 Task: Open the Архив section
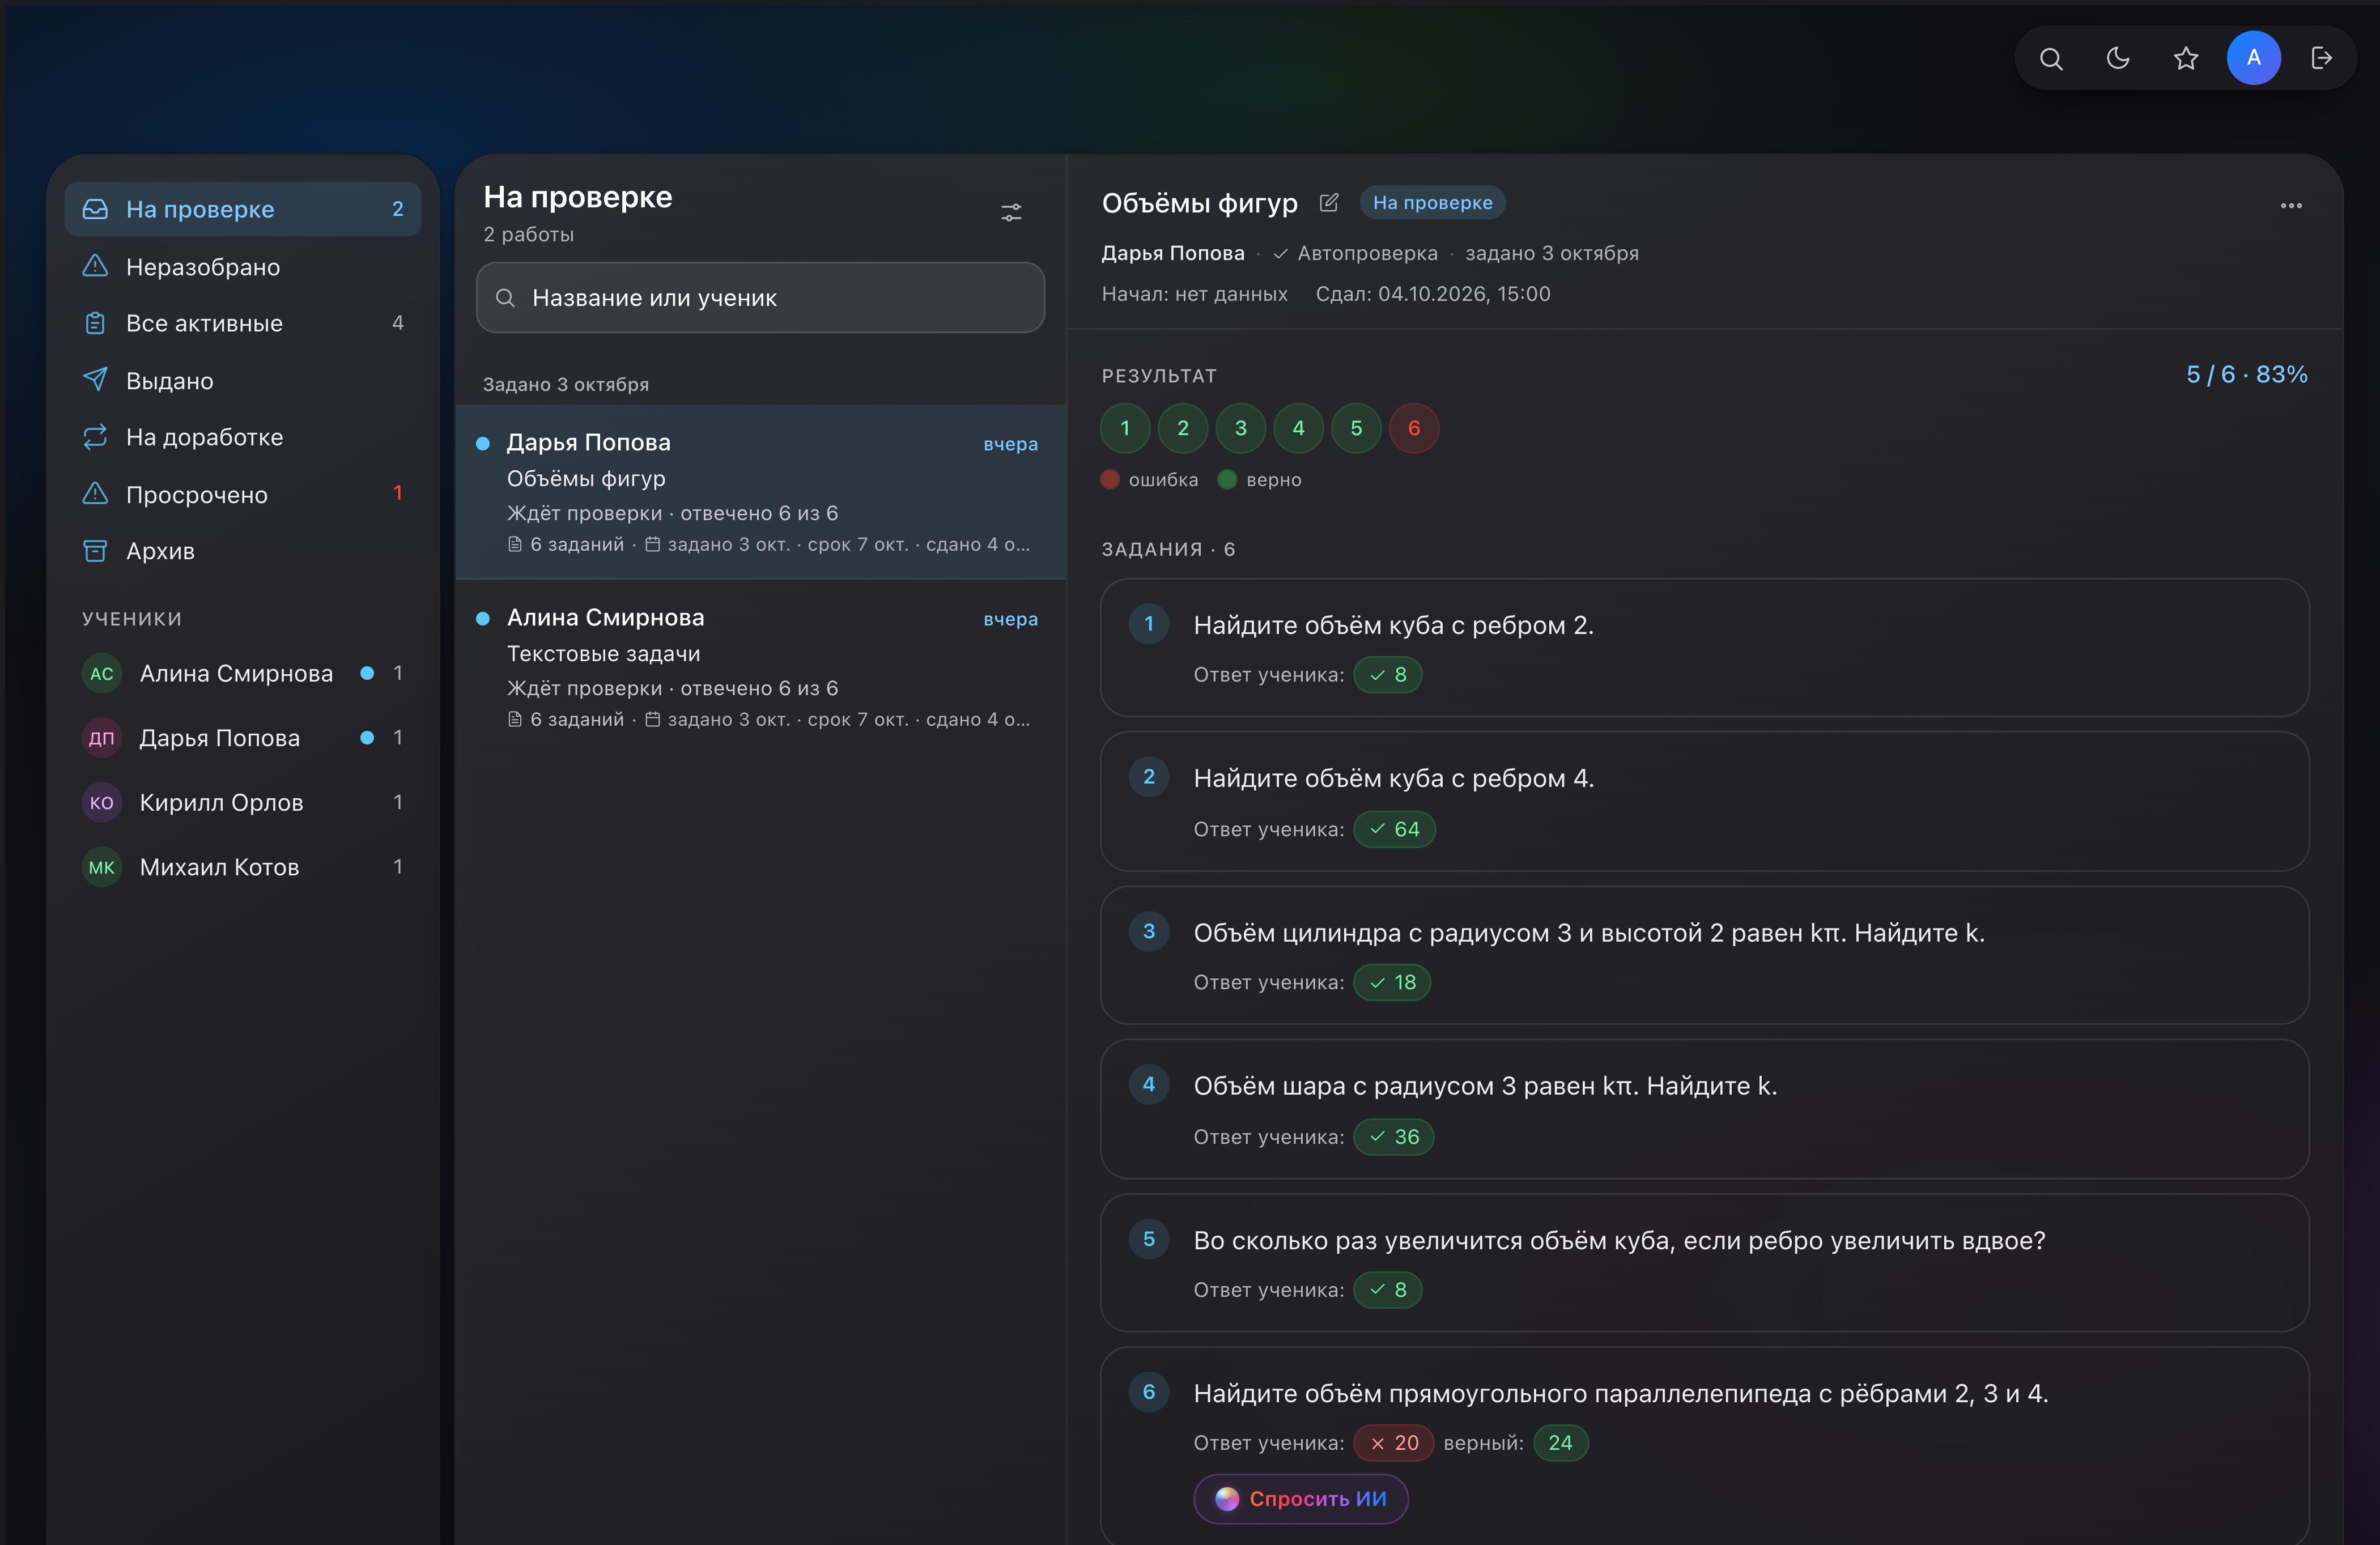coord(243,551)
